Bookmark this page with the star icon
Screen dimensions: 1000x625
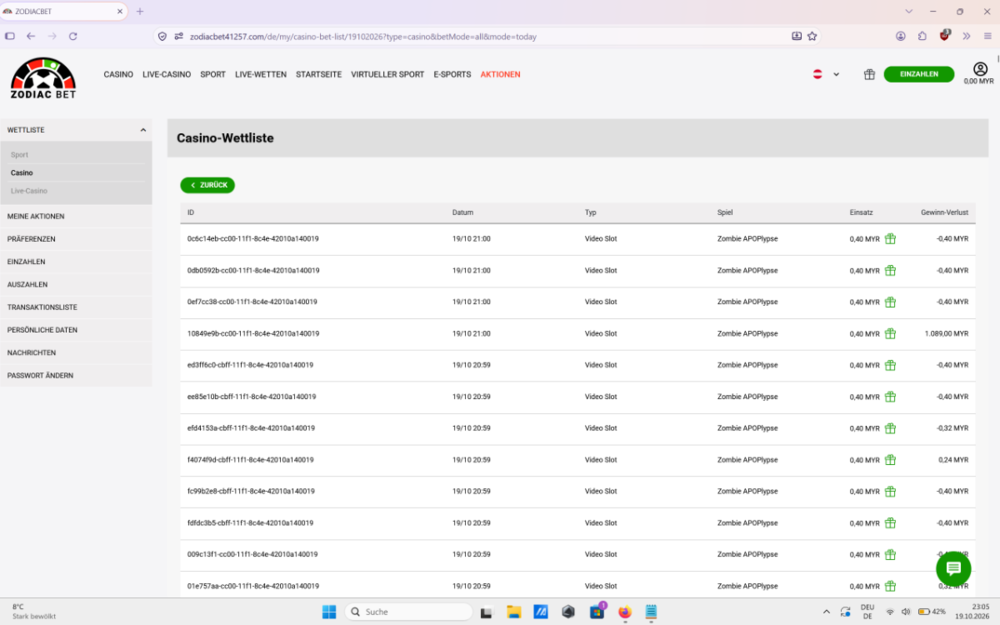pyautogui.click(x=812, y=36)
